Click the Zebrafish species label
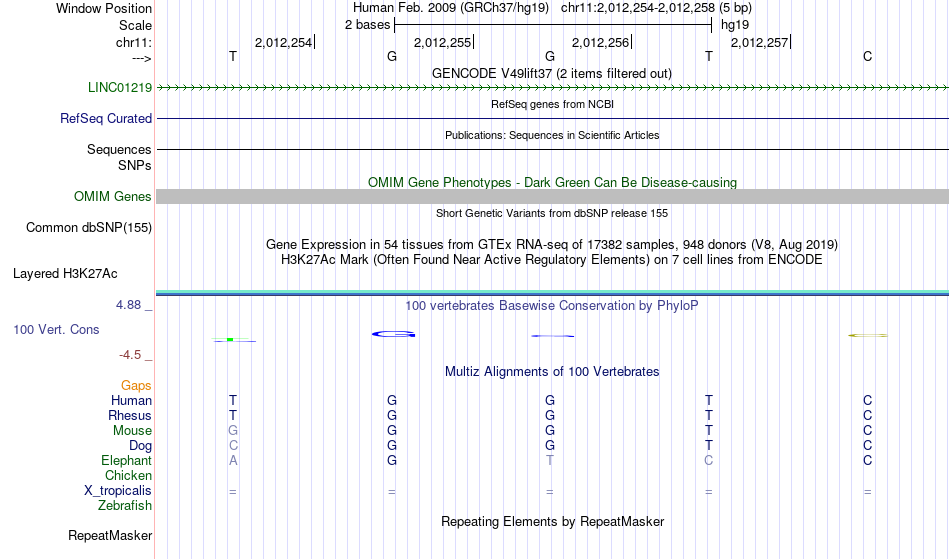The image size is (950, 559). point(125,505)
